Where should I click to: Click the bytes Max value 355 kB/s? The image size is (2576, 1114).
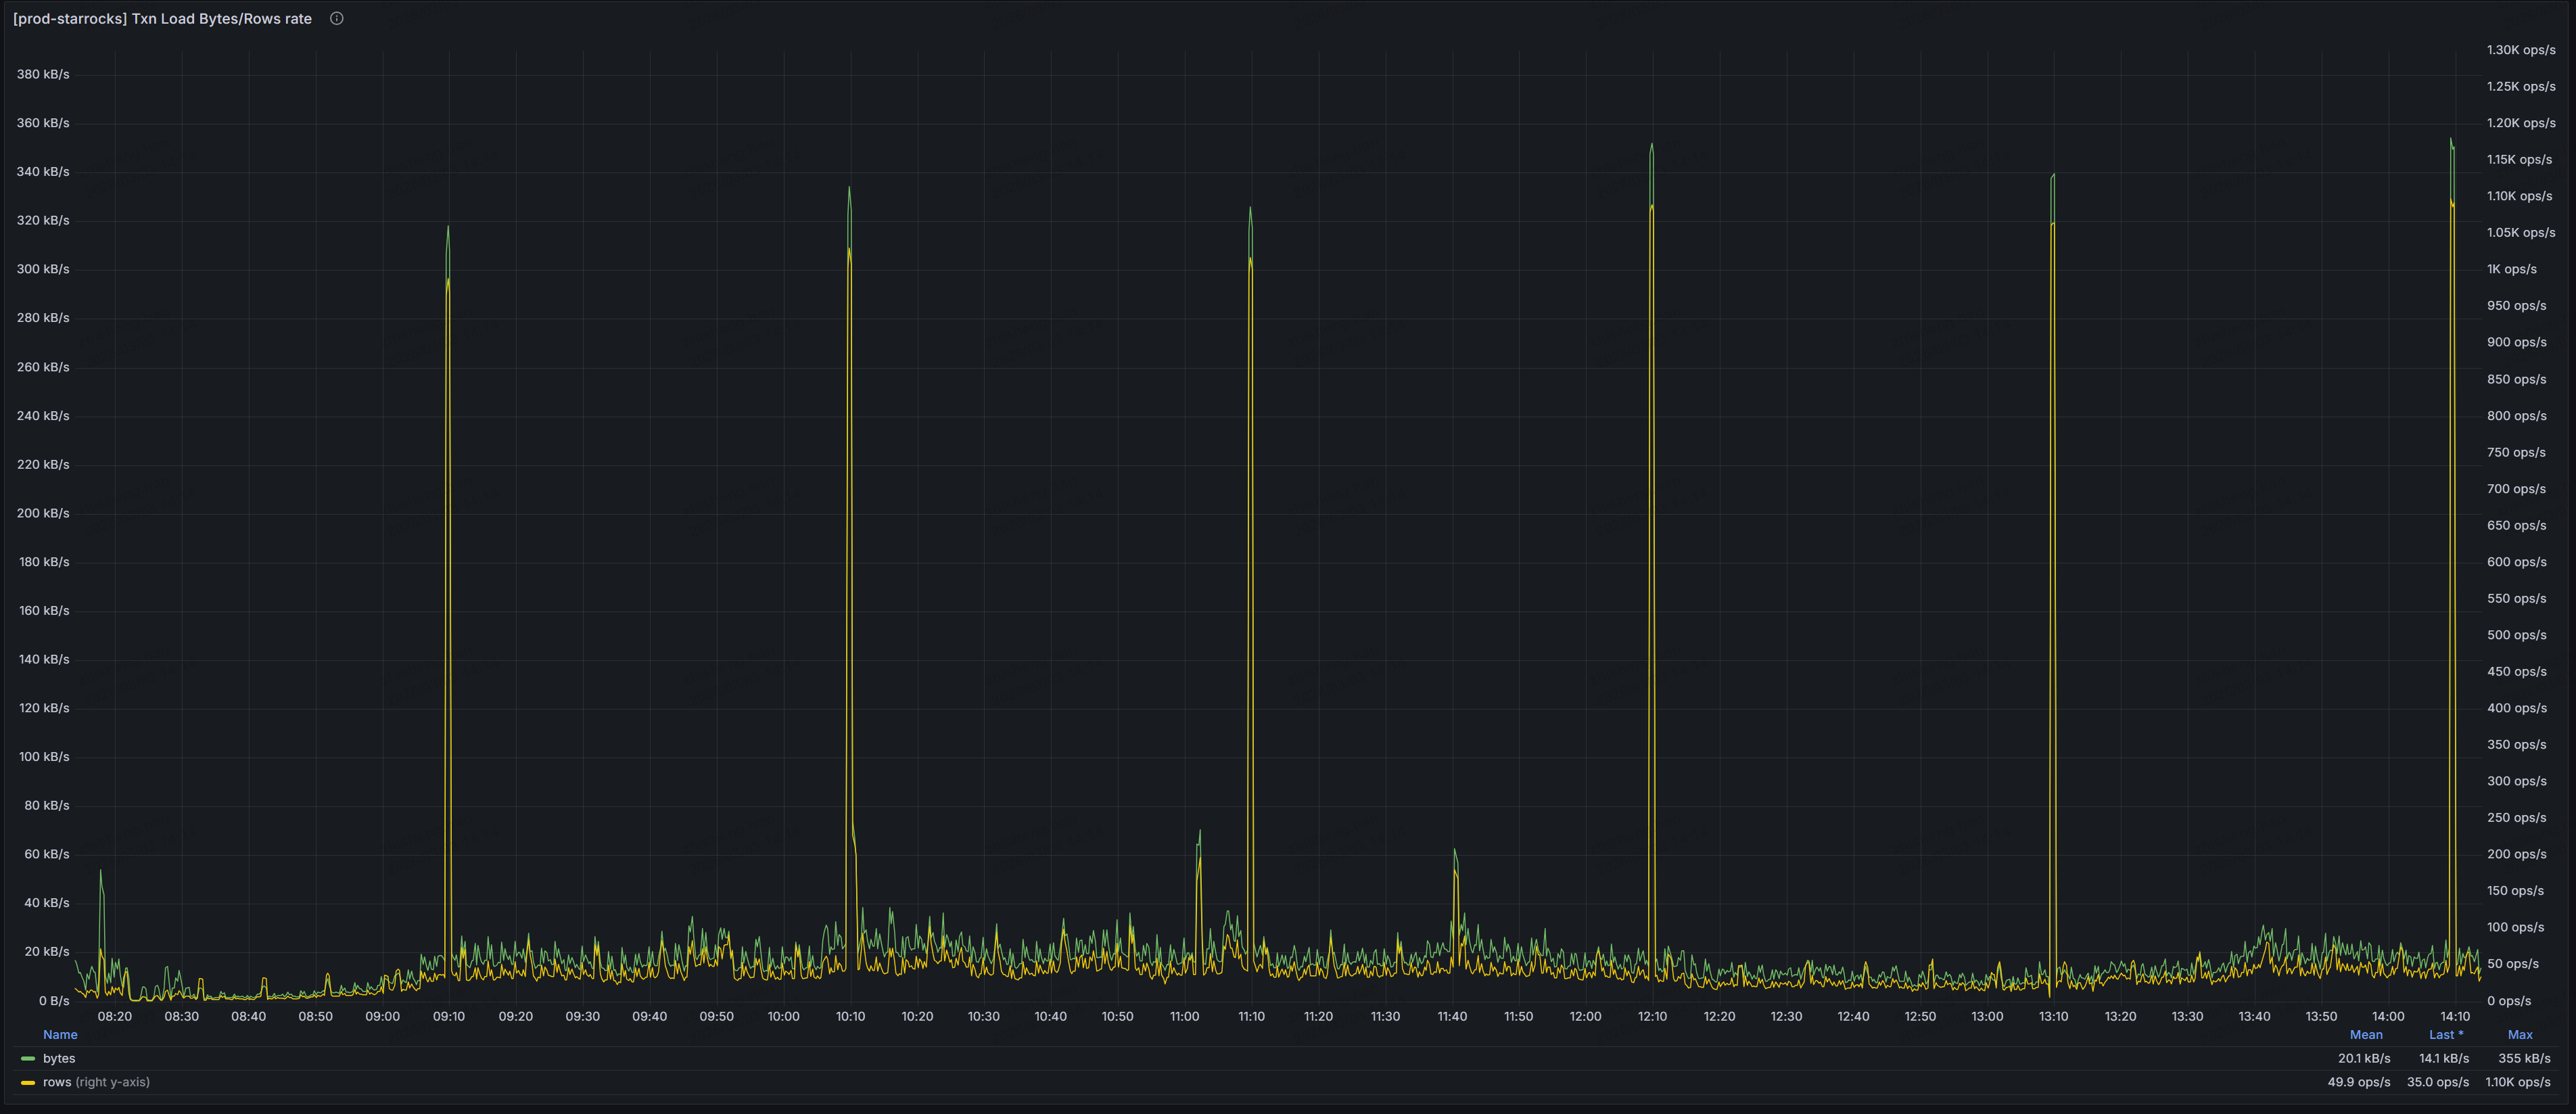coord(2523,1058)
